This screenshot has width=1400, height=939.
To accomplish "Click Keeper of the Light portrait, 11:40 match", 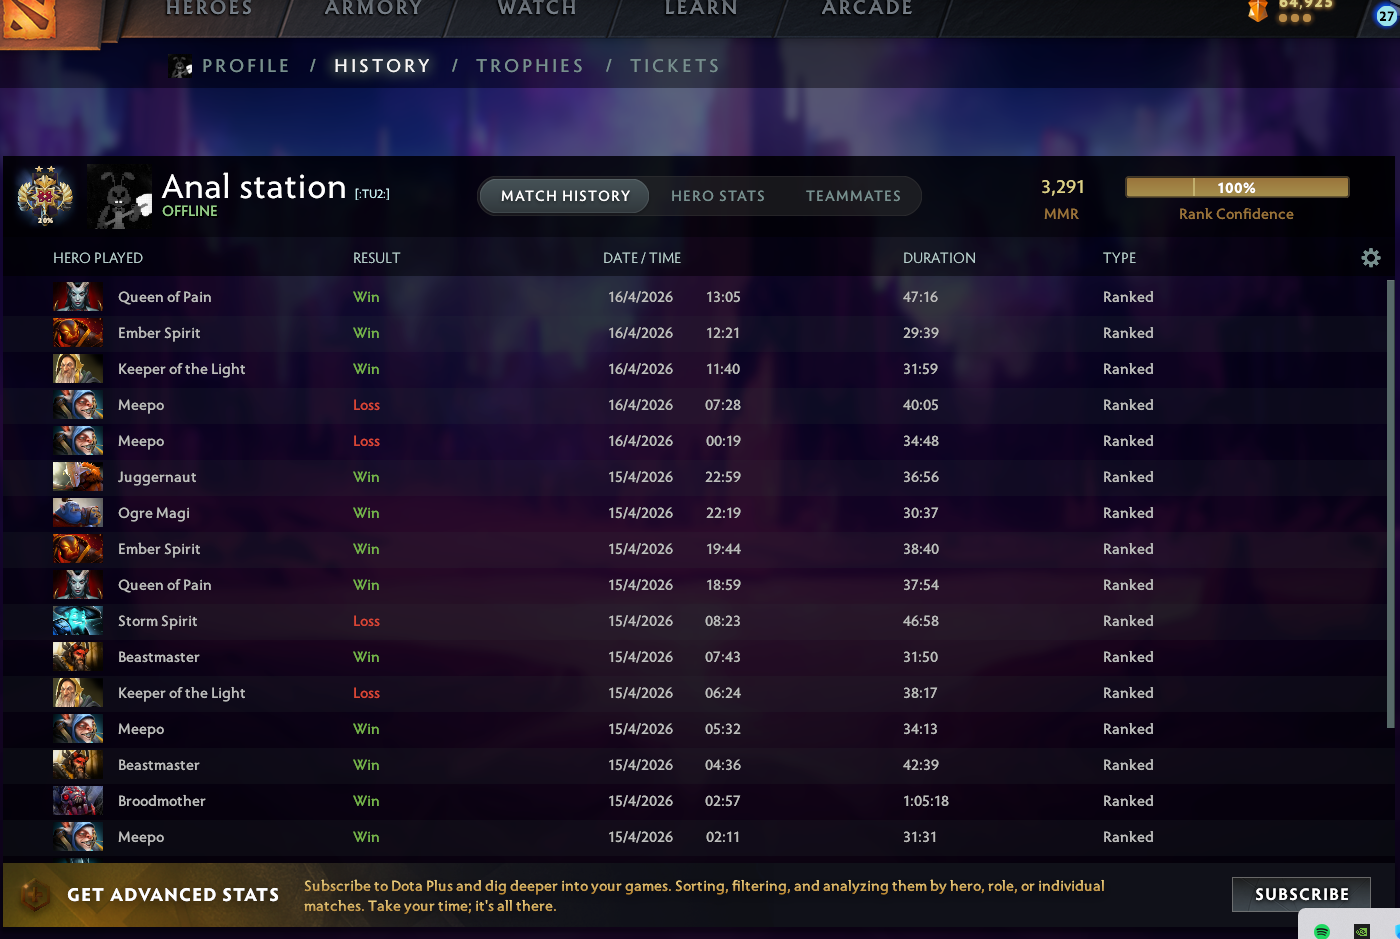I will (x=78, y=369).
